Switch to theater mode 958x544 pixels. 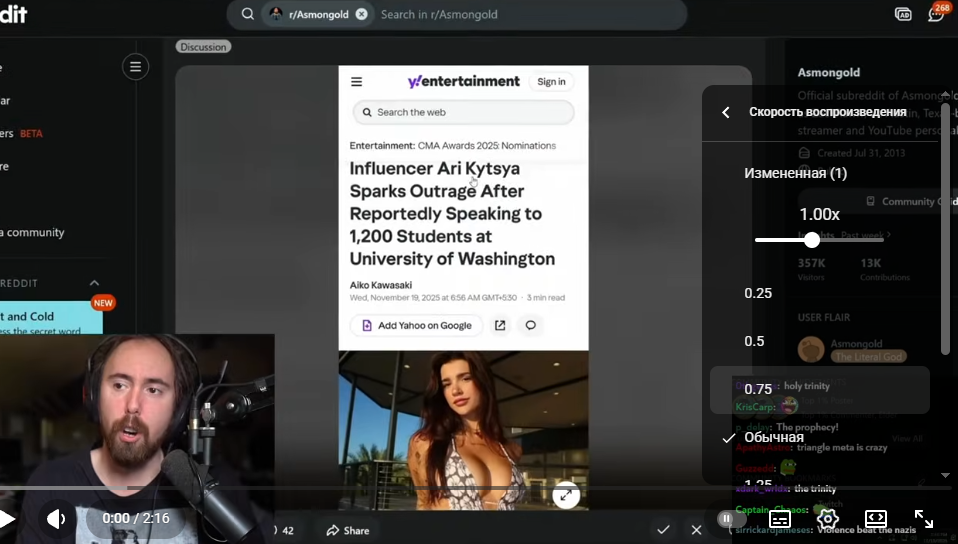click(876, 518)
